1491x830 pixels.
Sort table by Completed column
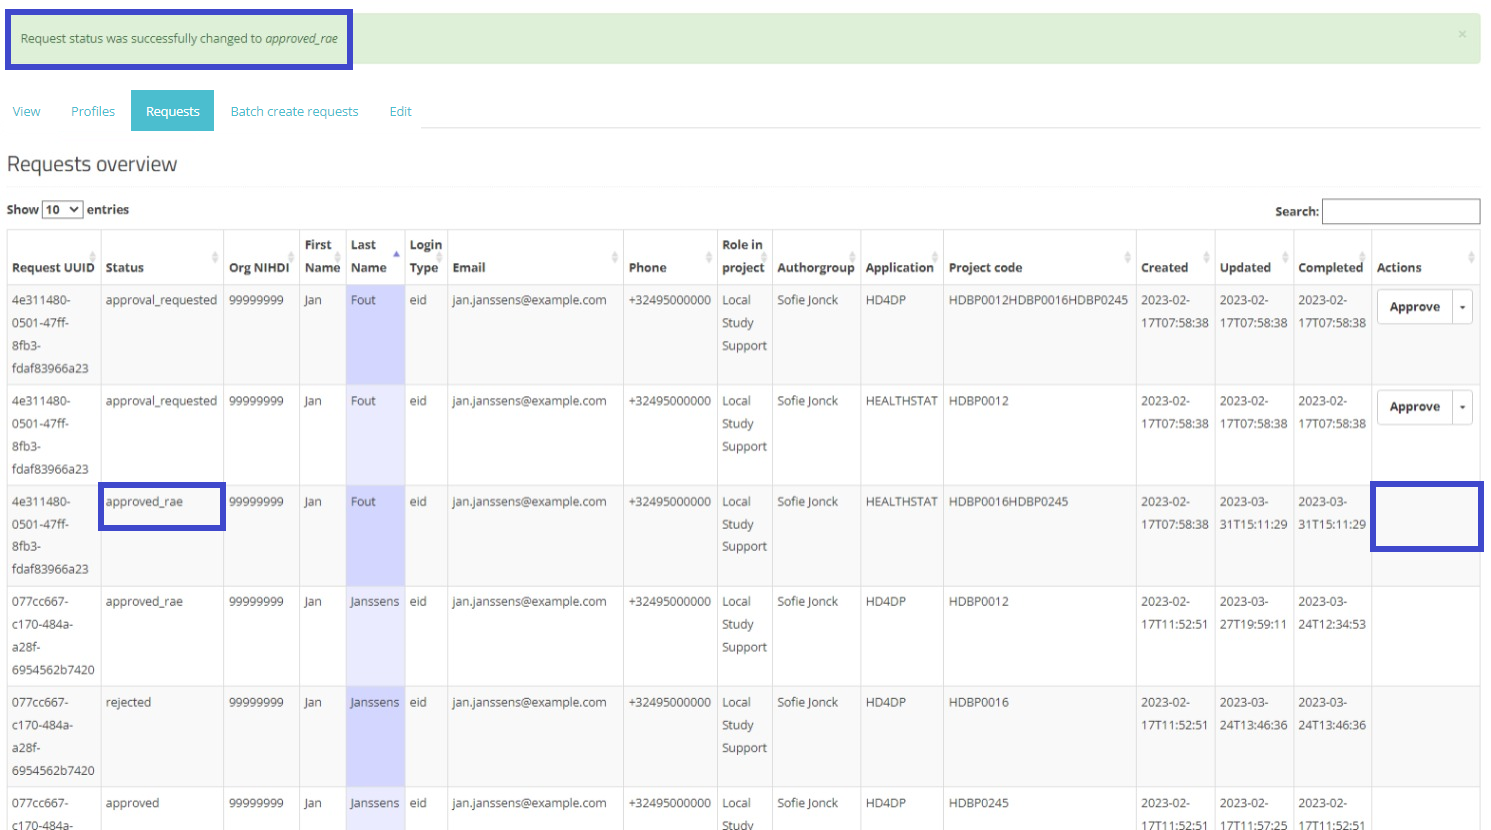tap(1330, 267)
